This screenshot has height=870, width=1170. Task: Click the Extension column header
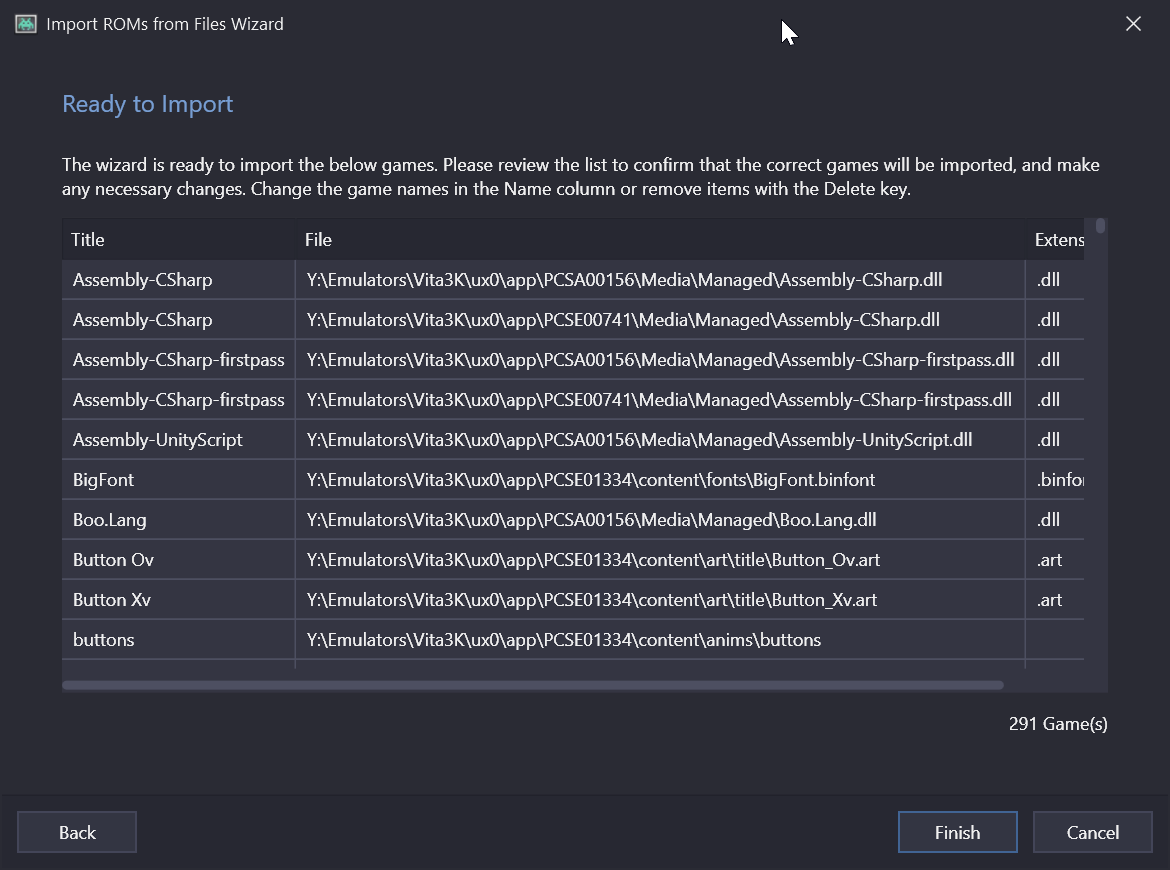[x=1055, y=240]
